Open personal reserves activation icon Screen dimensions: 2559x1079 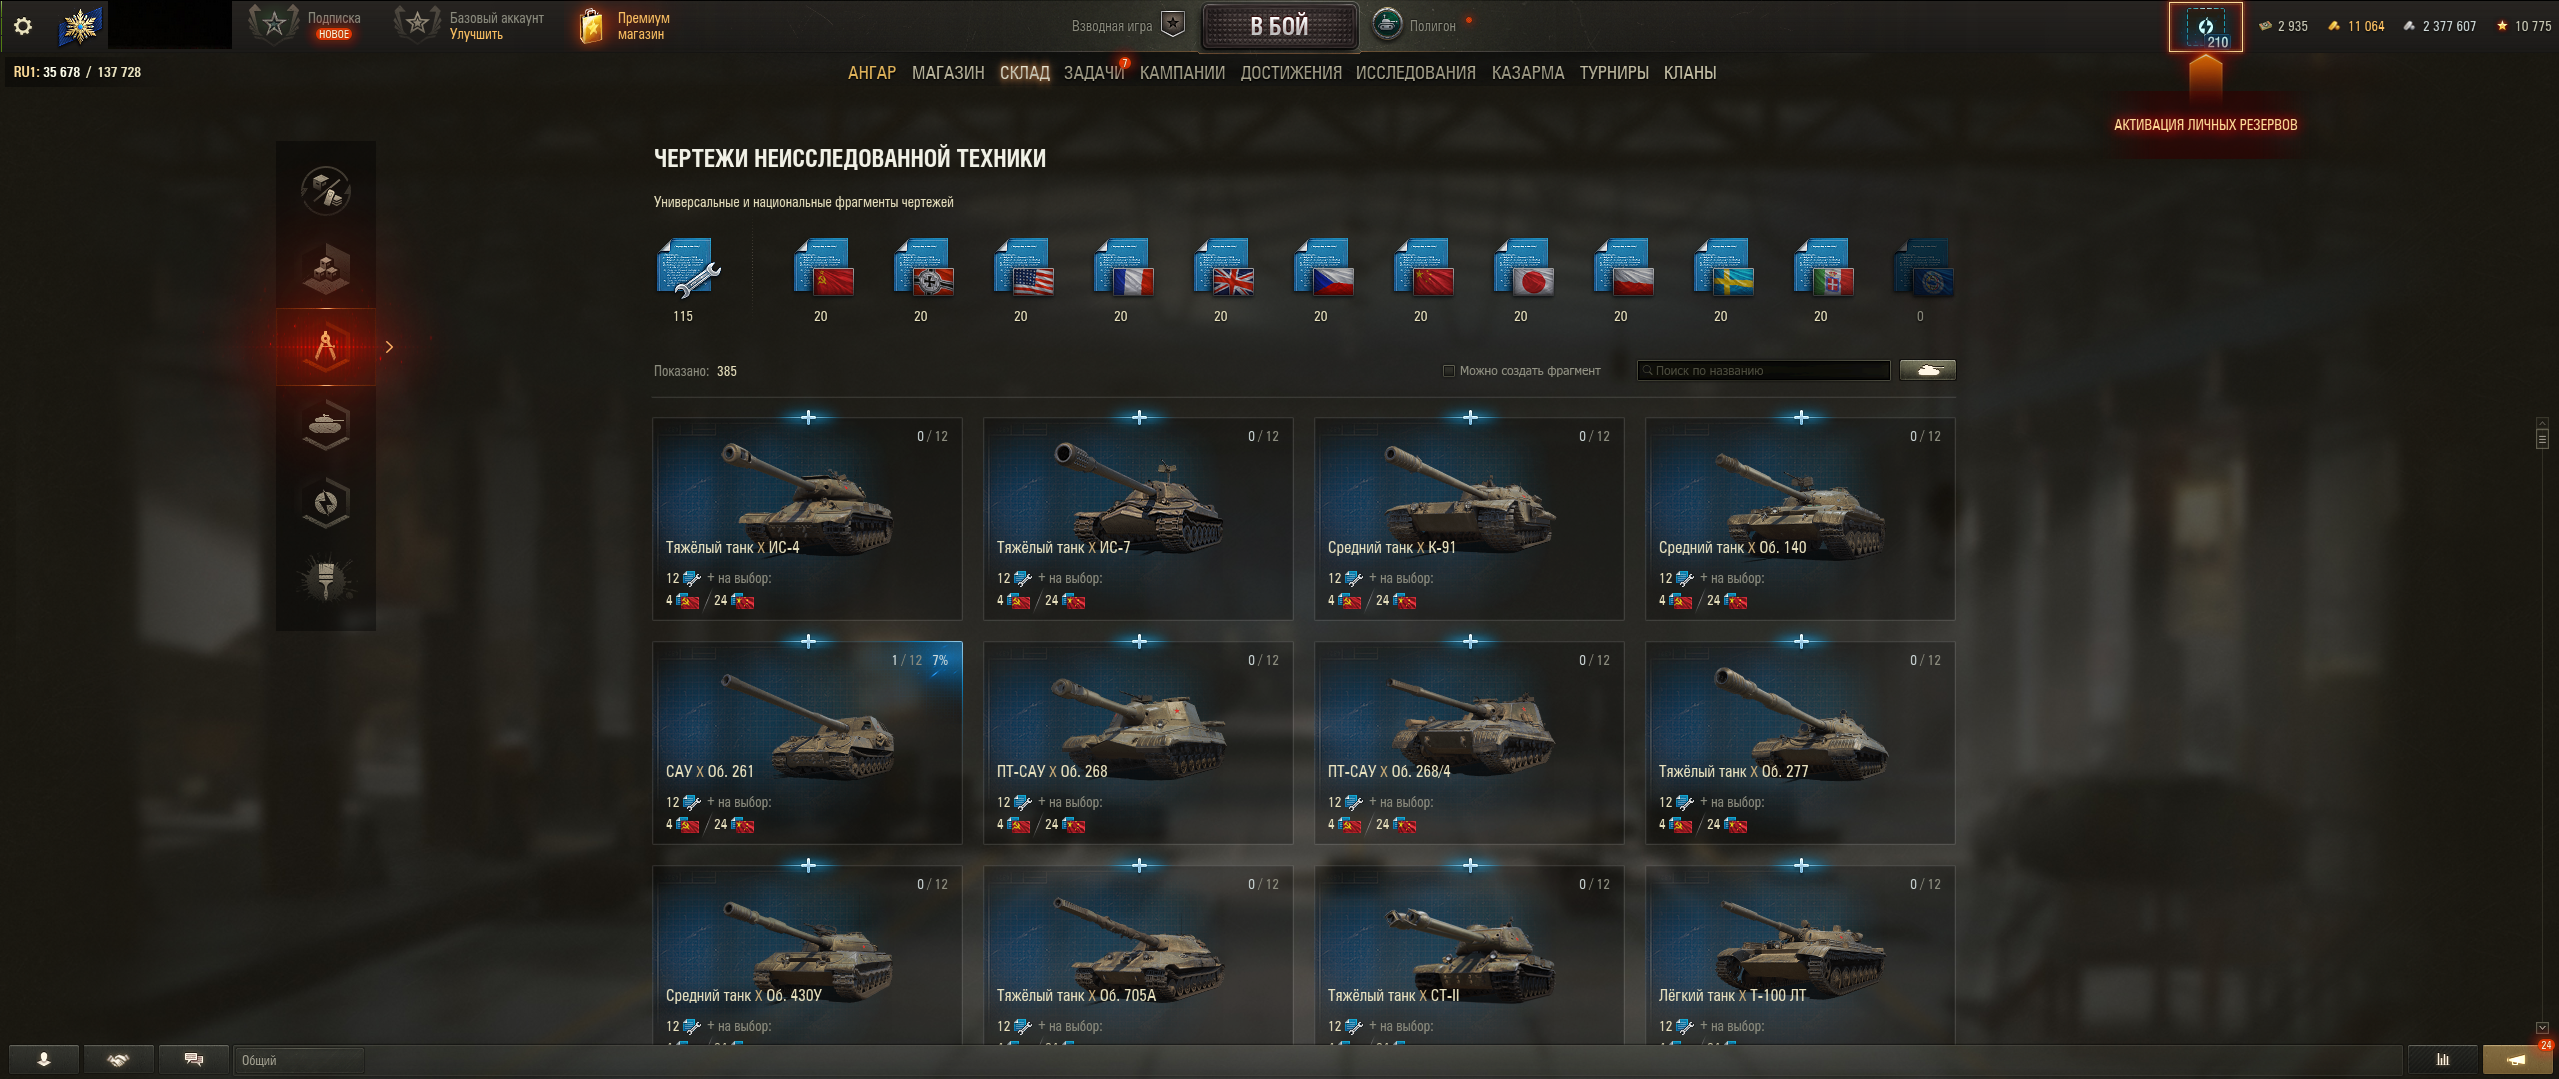click(2205, 27)
